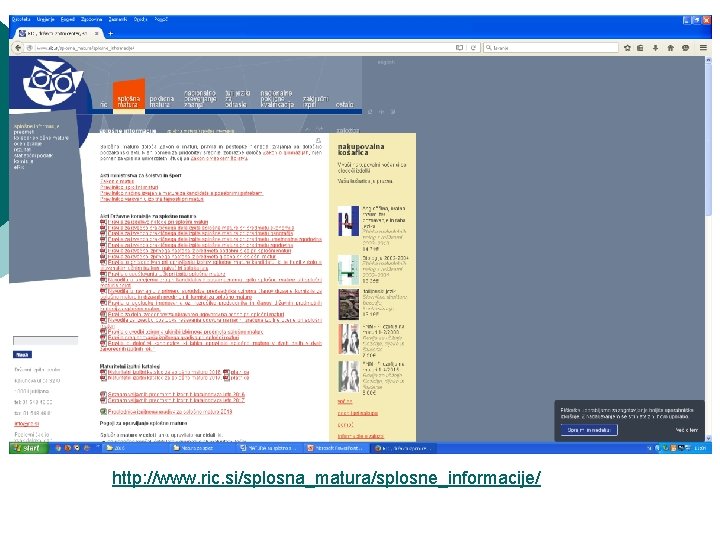Click the browser back arrow button

click(x=18, y=47)
